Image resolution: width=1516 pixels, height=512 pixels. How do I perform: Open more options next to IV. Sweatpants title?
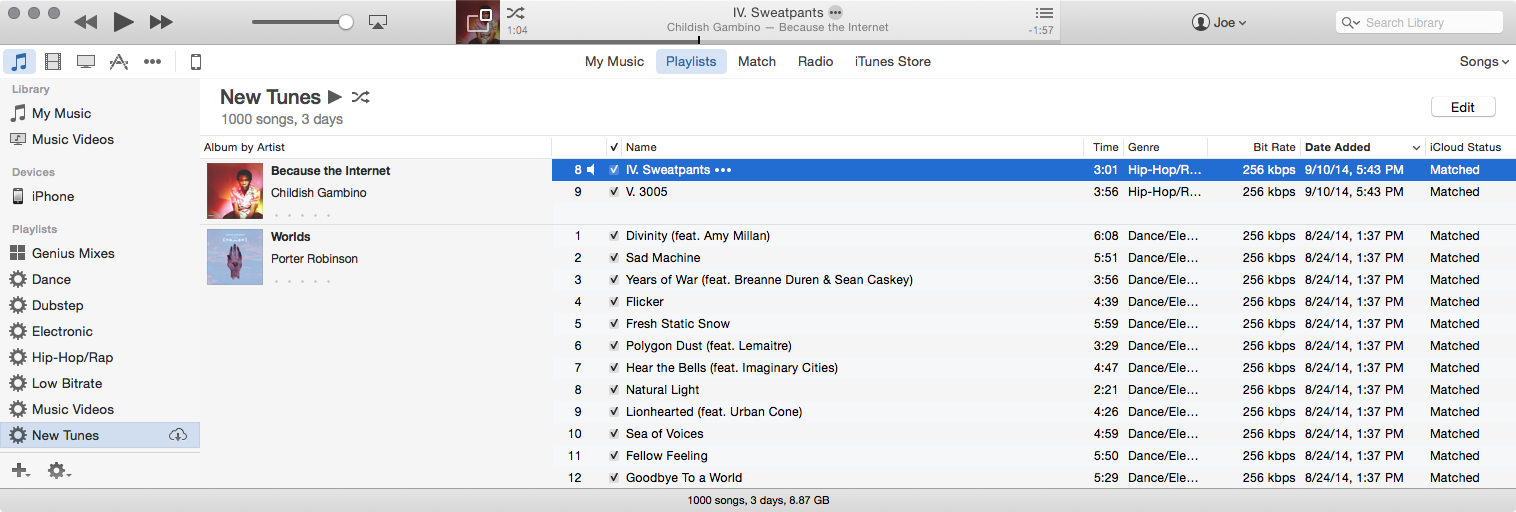click(x=836, y=13)
